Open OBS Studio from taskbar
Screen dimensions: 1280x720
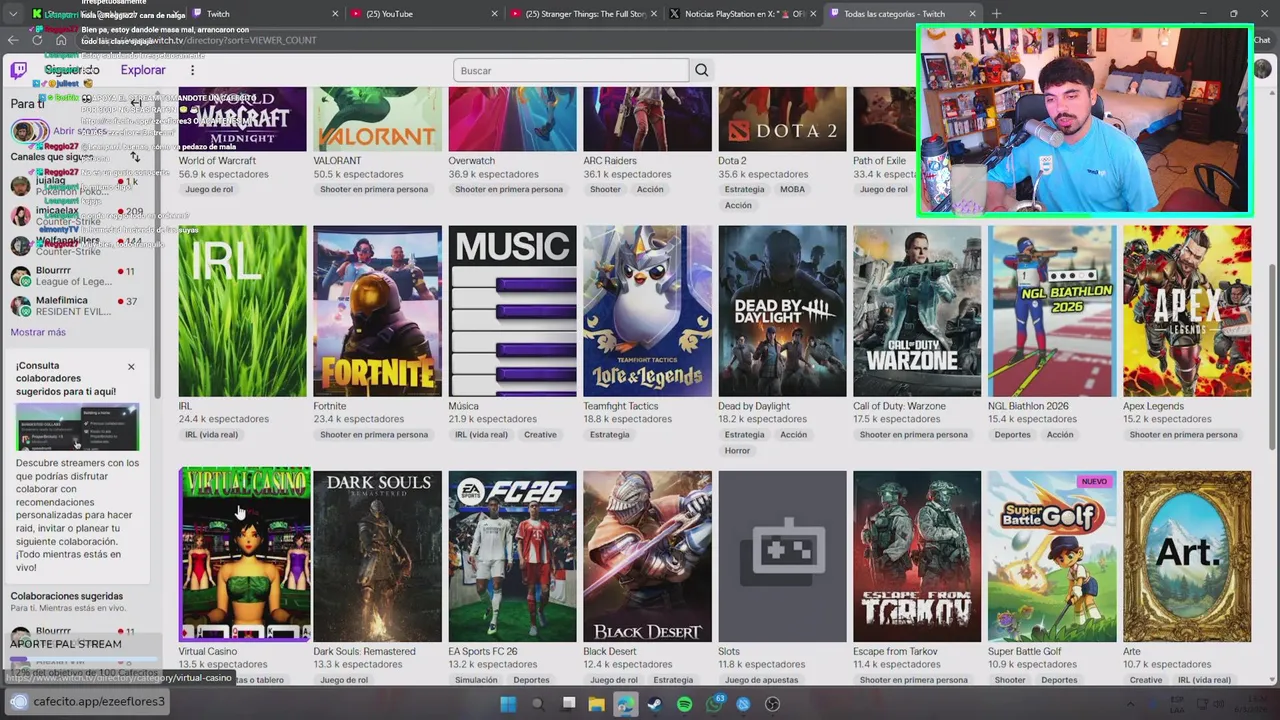click(772, 704)
